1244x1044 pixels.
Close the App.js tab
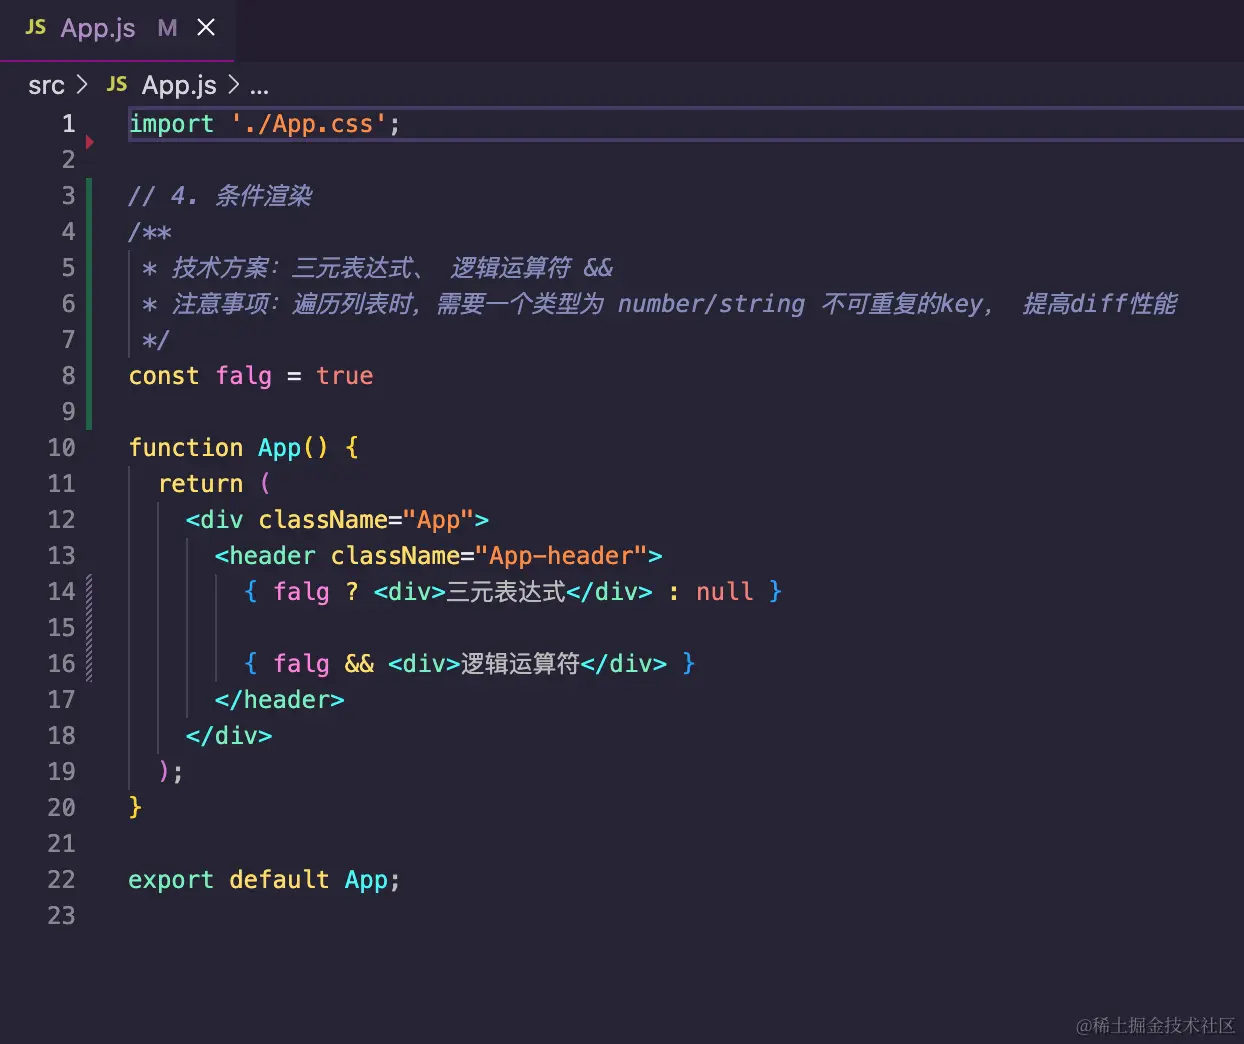[x=206, y=28]
